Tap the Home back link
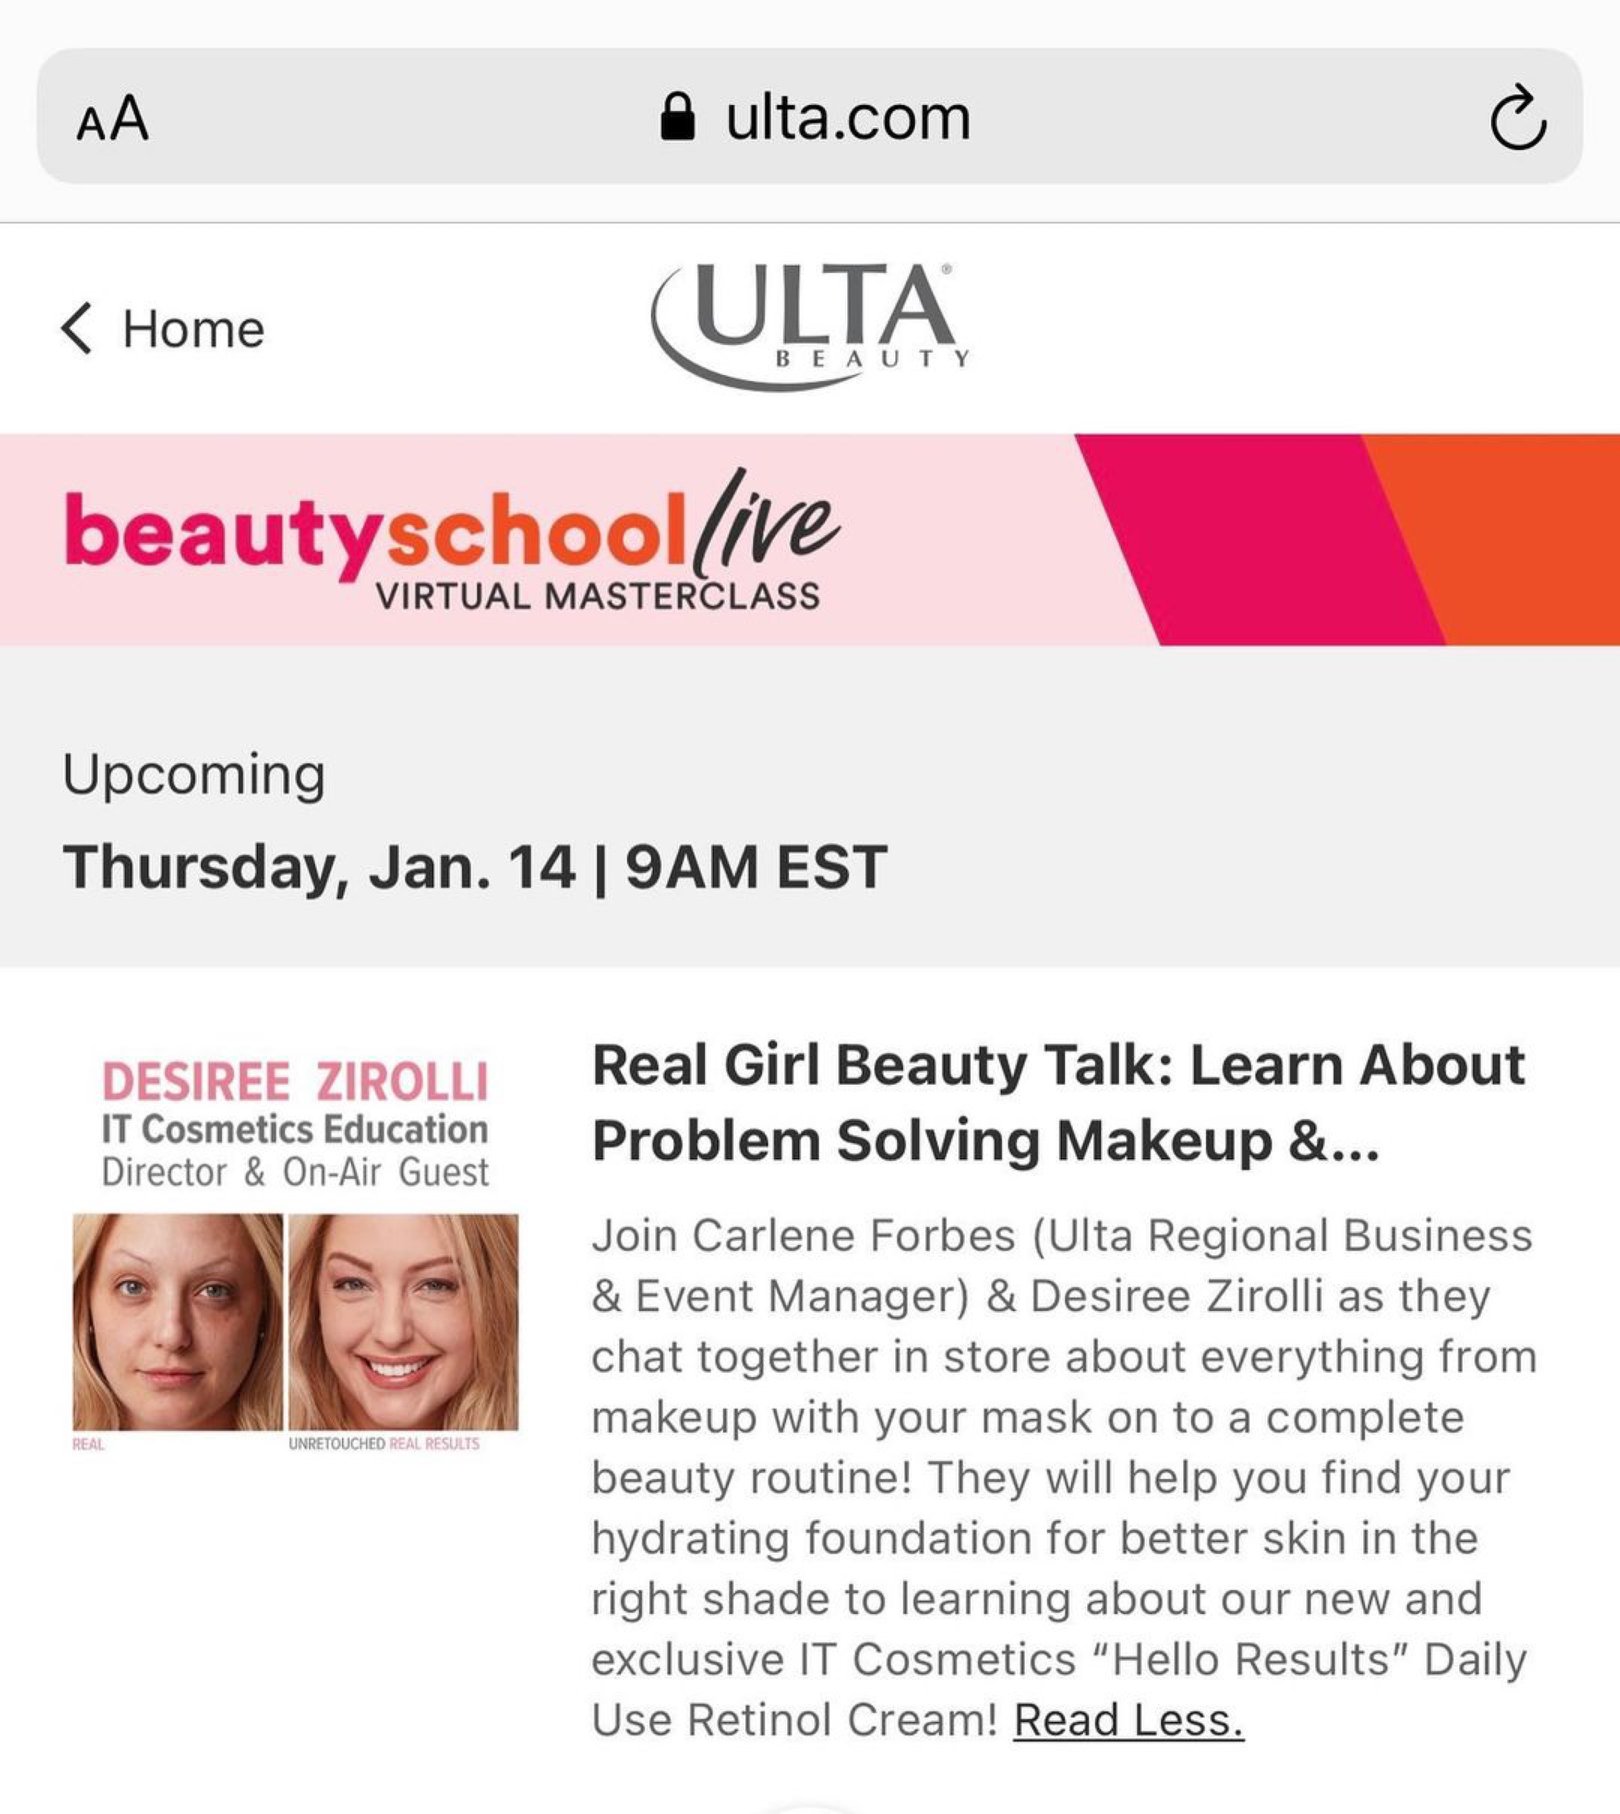The width and height of the screenshot is (1620, 1814). (x=163, y=328)
